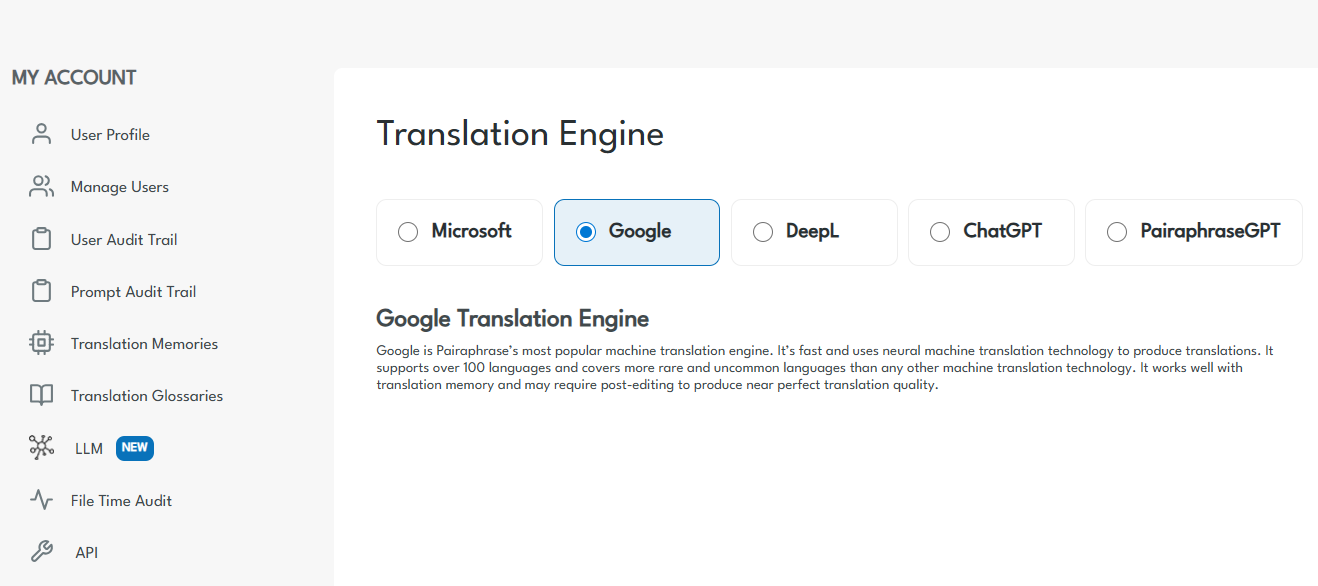Click the Translation Glossaries book icon
The width and height of the screenshot is (1318, 586).
coord(41,395)
